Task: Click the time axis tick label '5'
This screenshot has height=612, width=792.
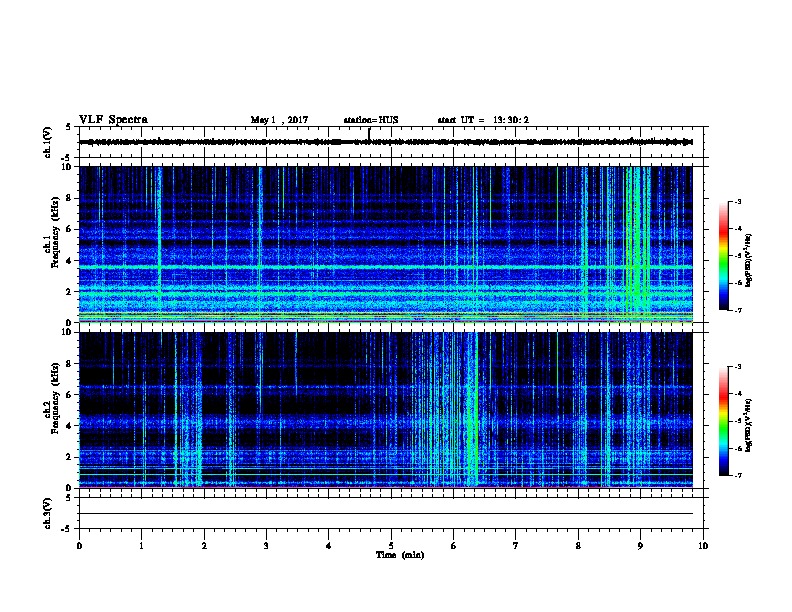Action: coord(391,546)
